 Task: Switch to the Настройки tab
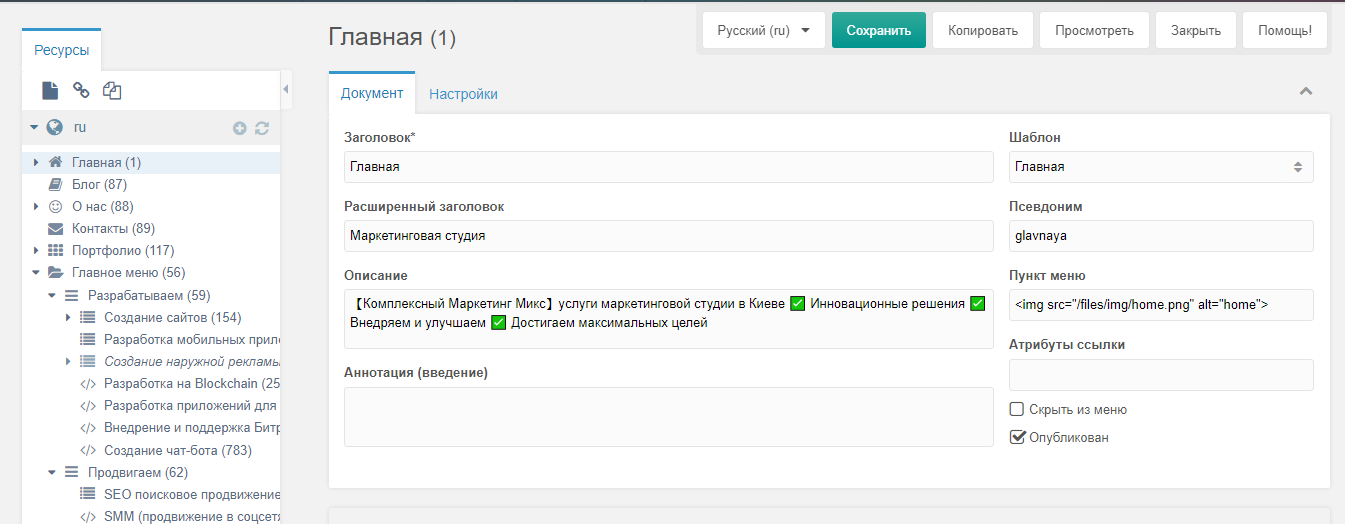click(x=463, y=94)
